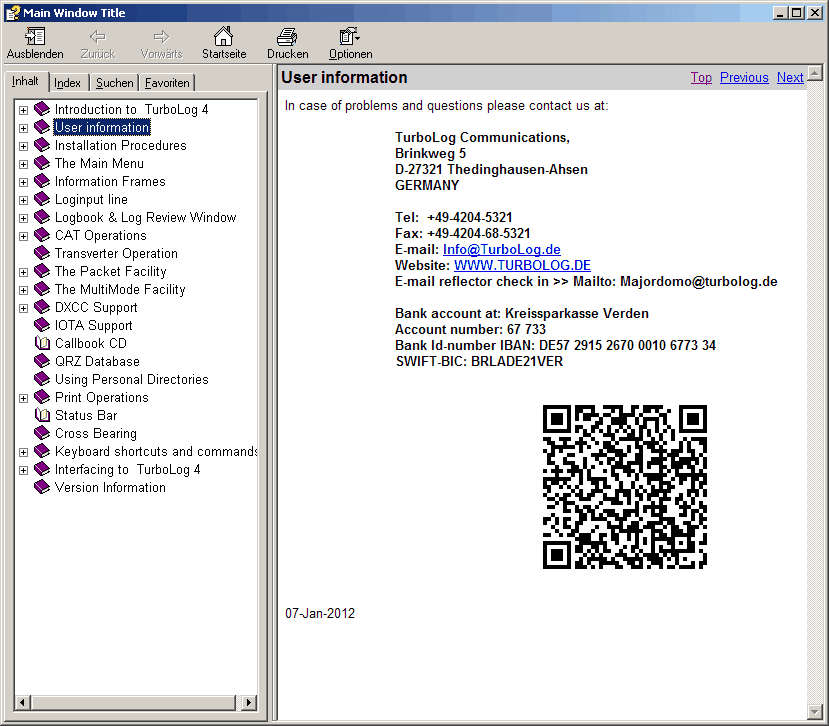The height and width of the screenshot is (726, 829).
Task: Open The MultiMode Facility topic
Action: (x=120, y=289)
